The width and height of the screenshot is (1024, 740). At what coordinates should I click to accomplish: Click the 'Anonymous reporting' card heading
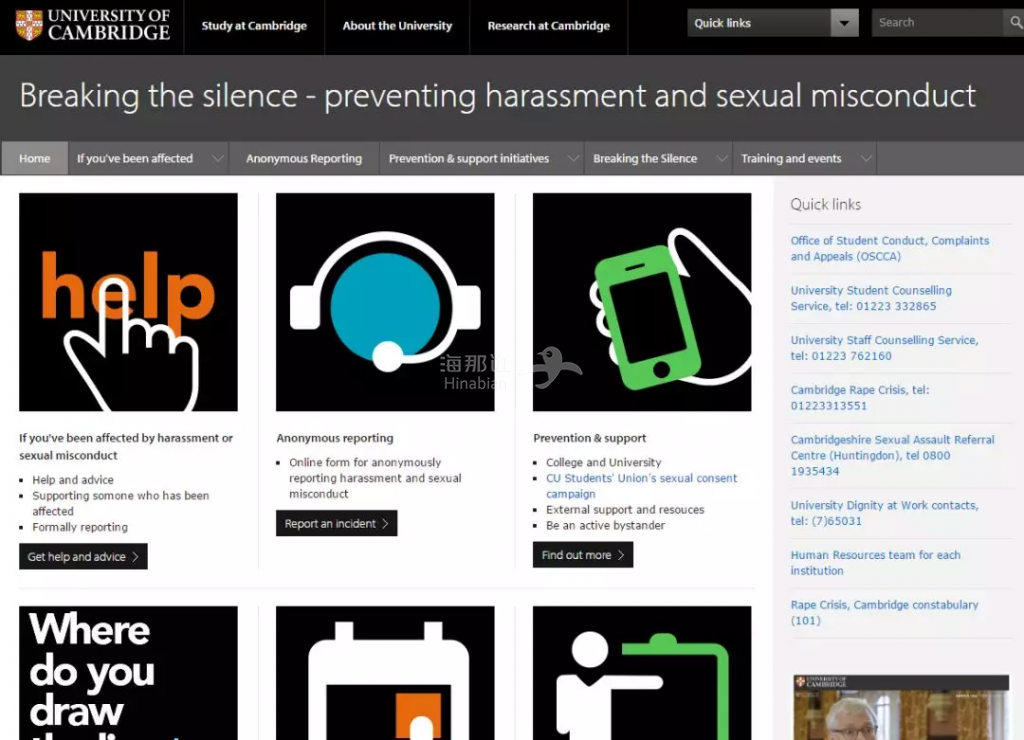[334, 438]
